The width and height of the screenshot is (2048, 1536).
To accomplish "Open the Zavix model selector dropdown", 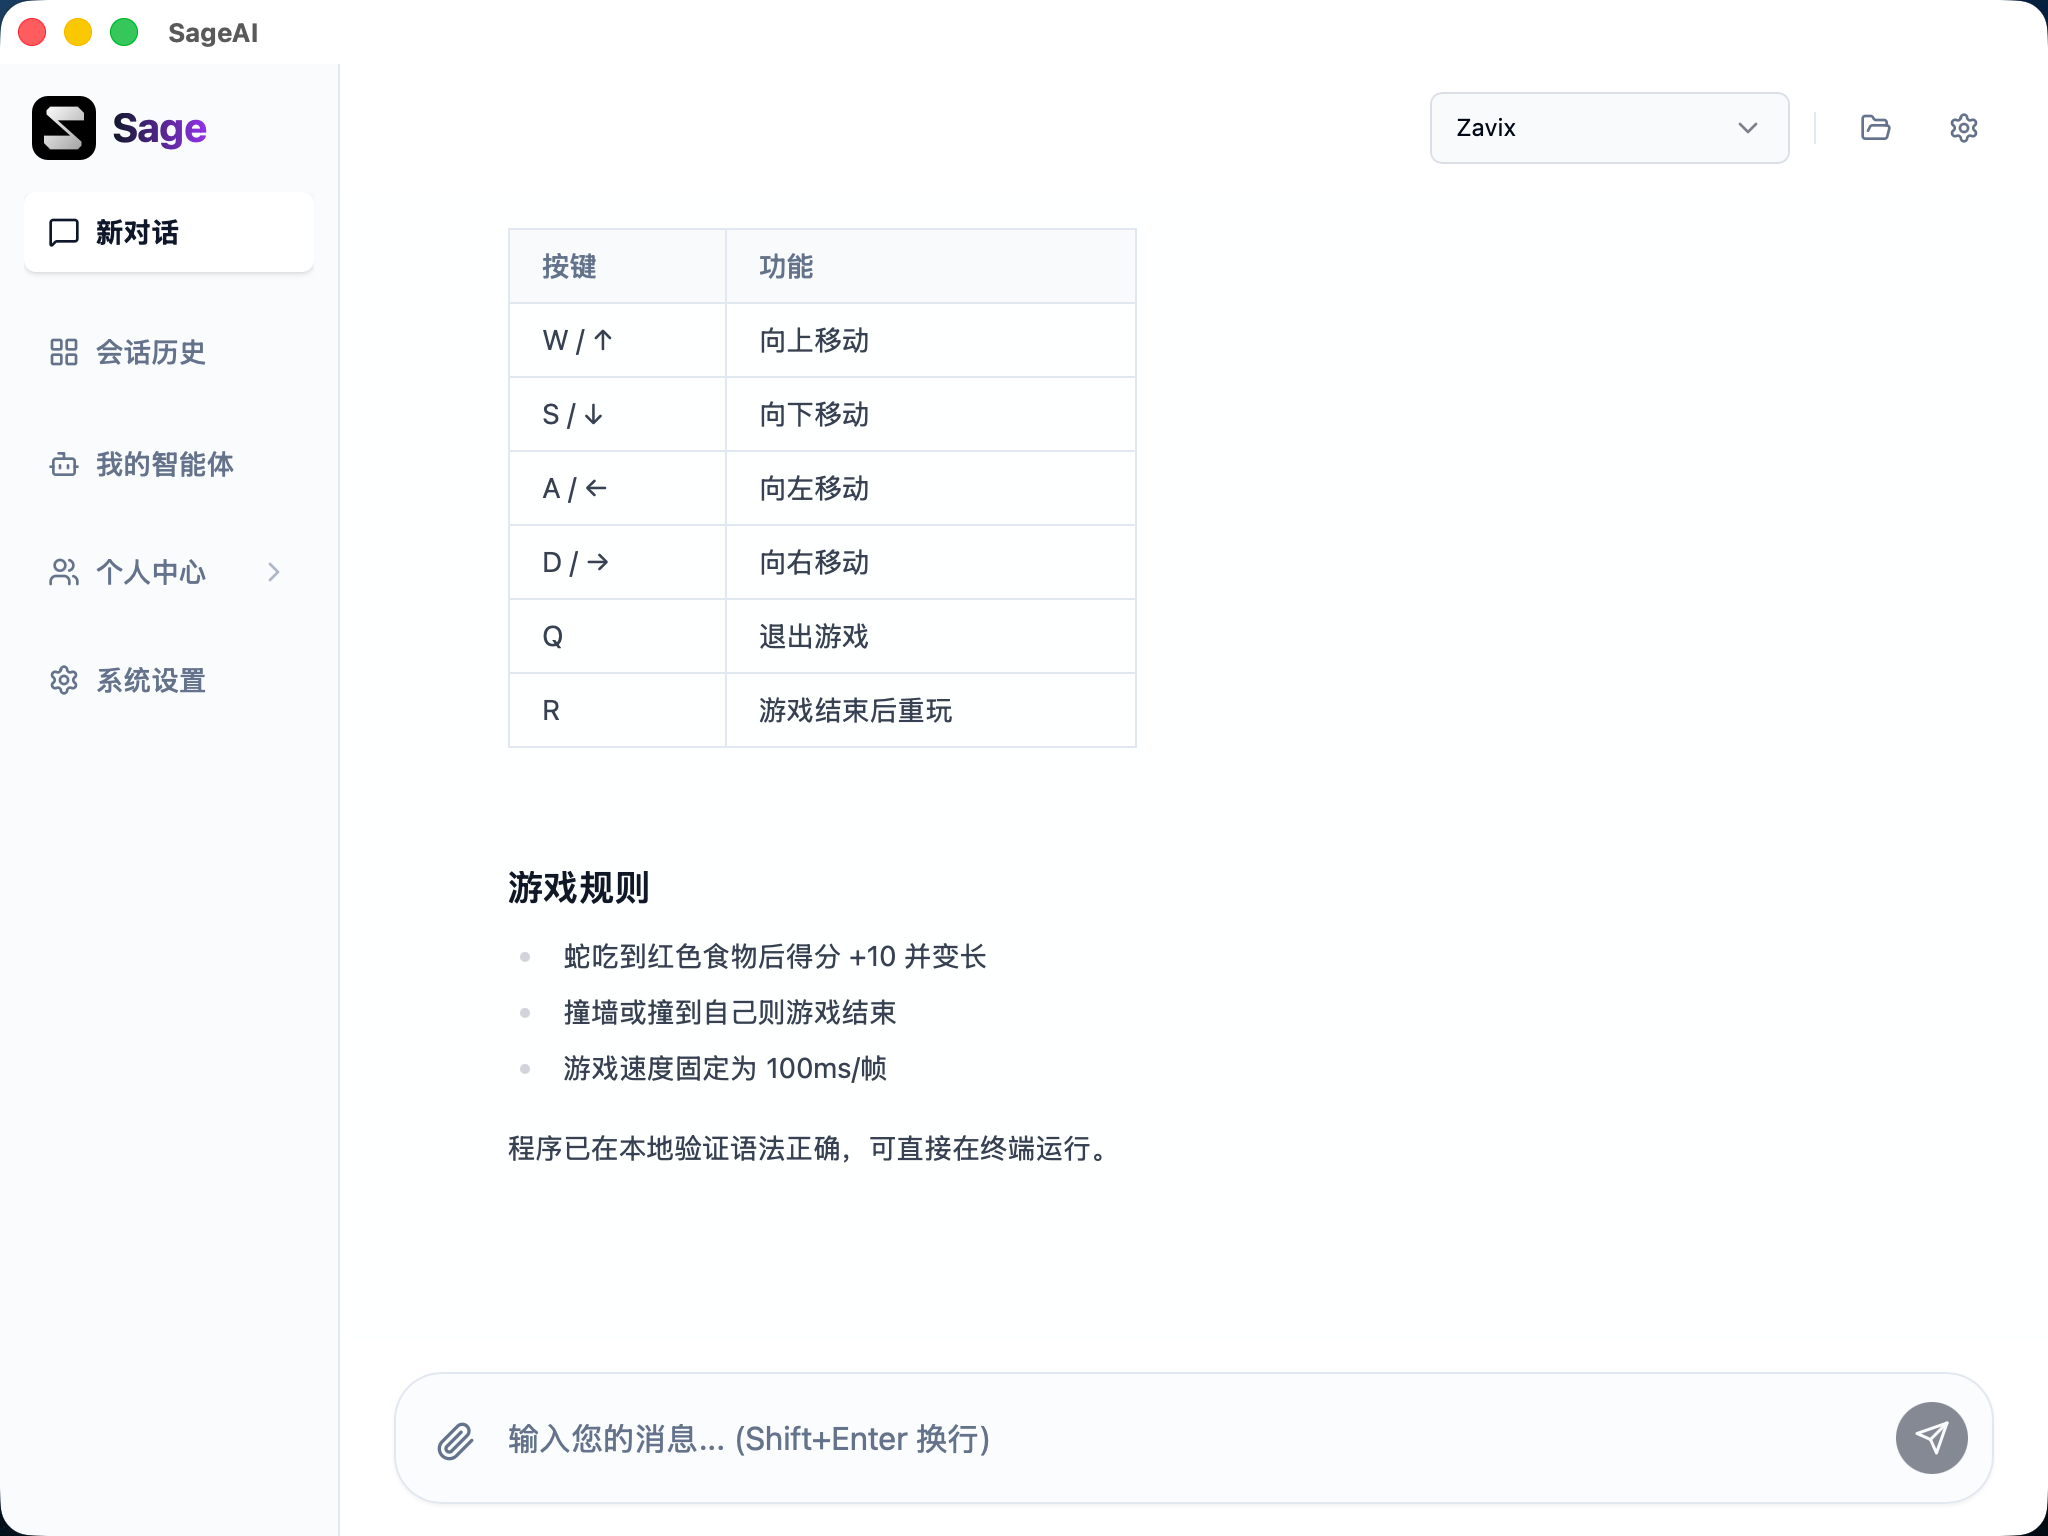I will (x=1608, y=127).
